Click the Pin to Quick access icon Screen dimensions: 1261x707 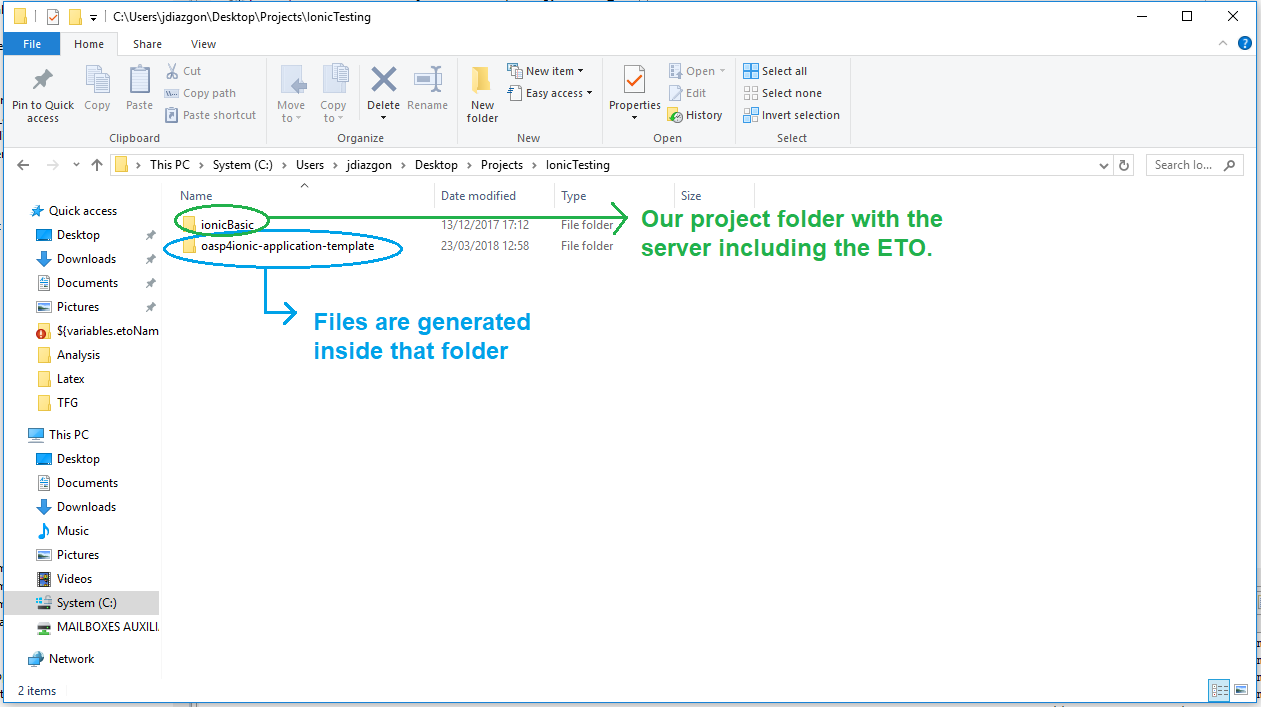tap(43, 82)
